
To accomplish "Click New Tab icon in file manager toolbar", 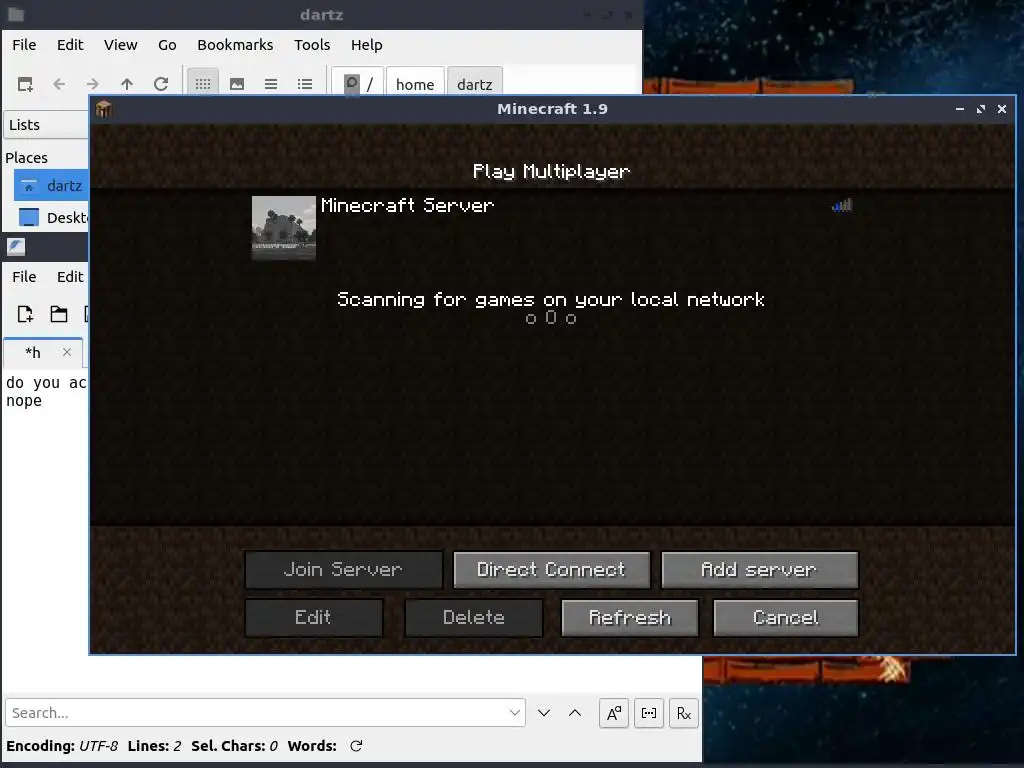I will [x=25, y=84].
